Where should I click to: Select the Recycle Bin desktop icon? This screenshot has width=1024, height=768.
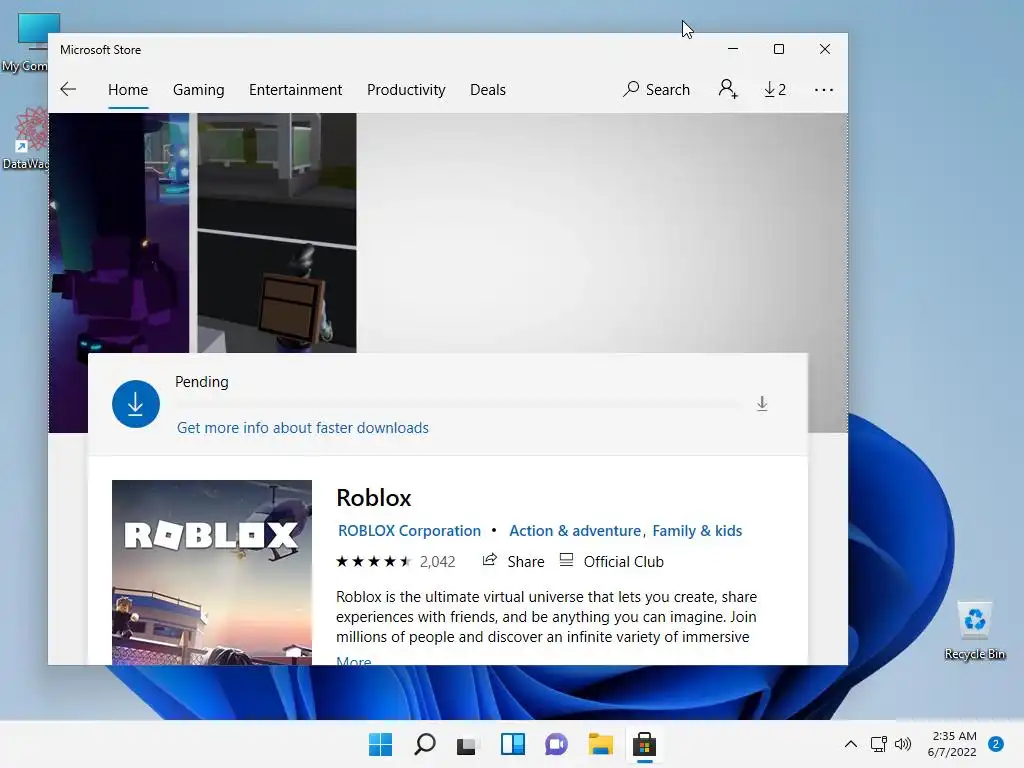pyautogui.click(x=974, y=630)
